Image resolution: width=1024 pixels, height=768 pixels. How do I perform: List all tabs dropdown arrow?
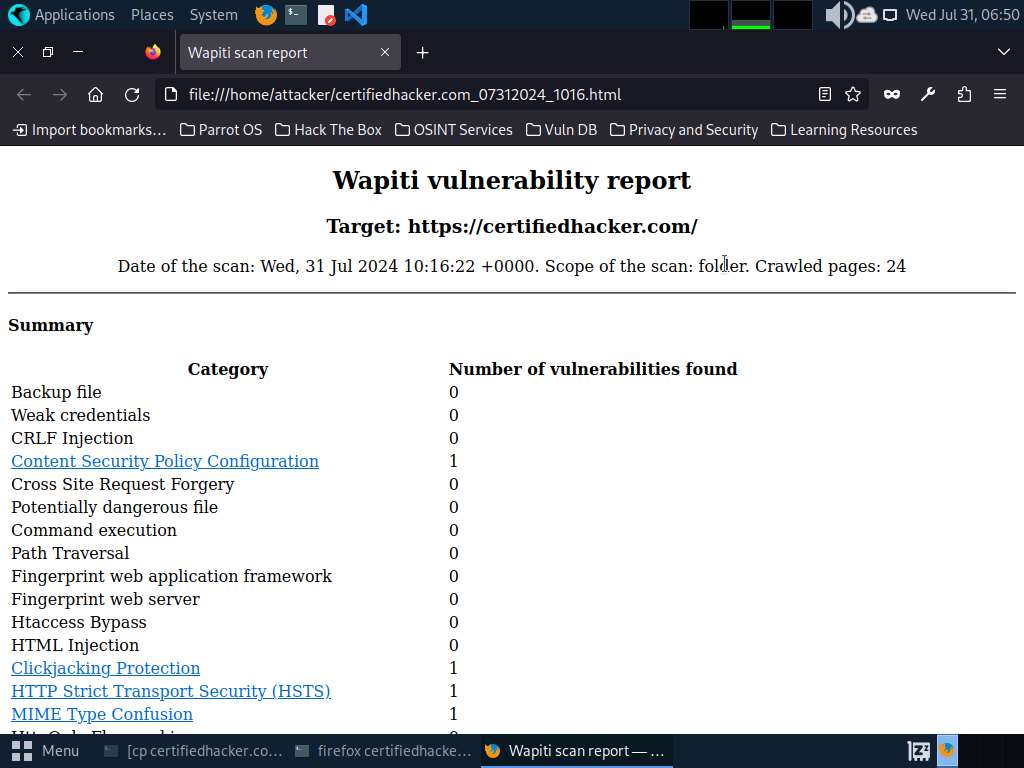click(1004, 52)
